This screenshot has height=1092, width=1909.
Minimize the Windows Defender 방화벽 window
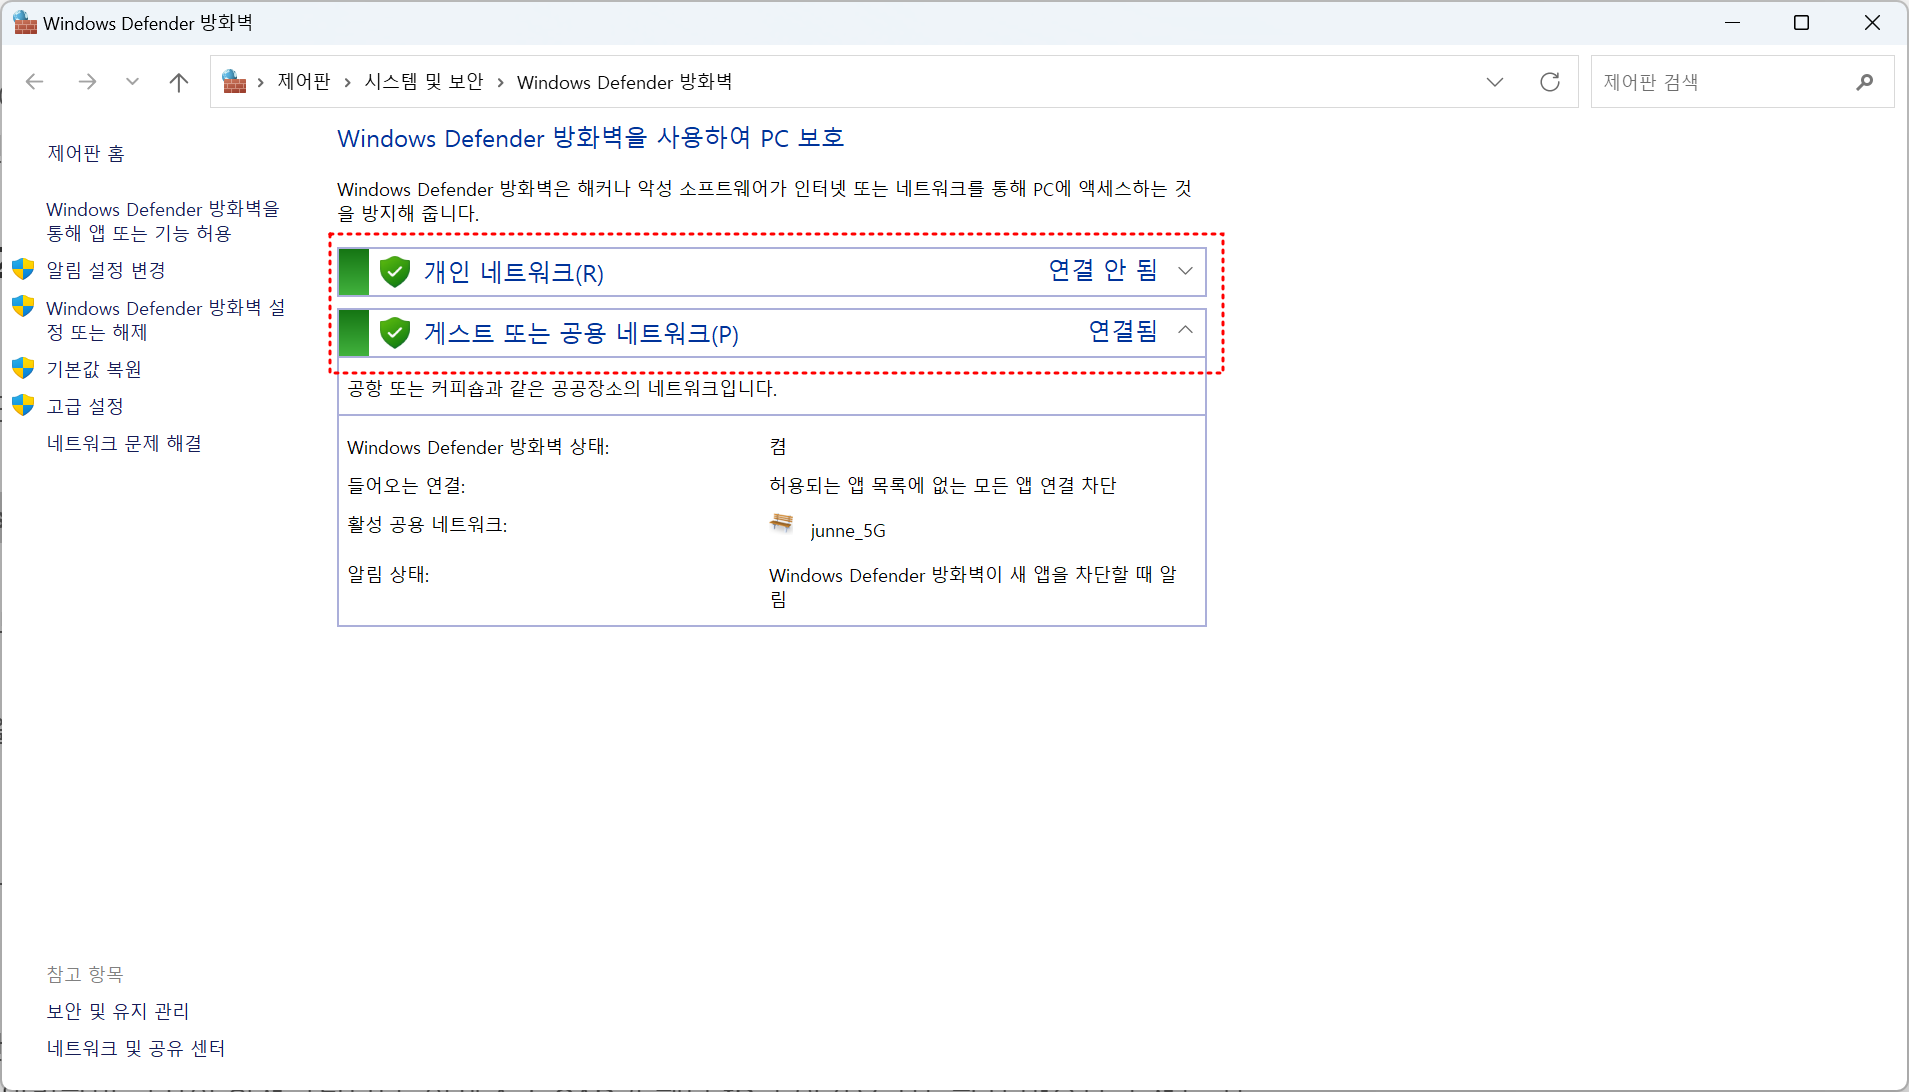point(1733,22)
